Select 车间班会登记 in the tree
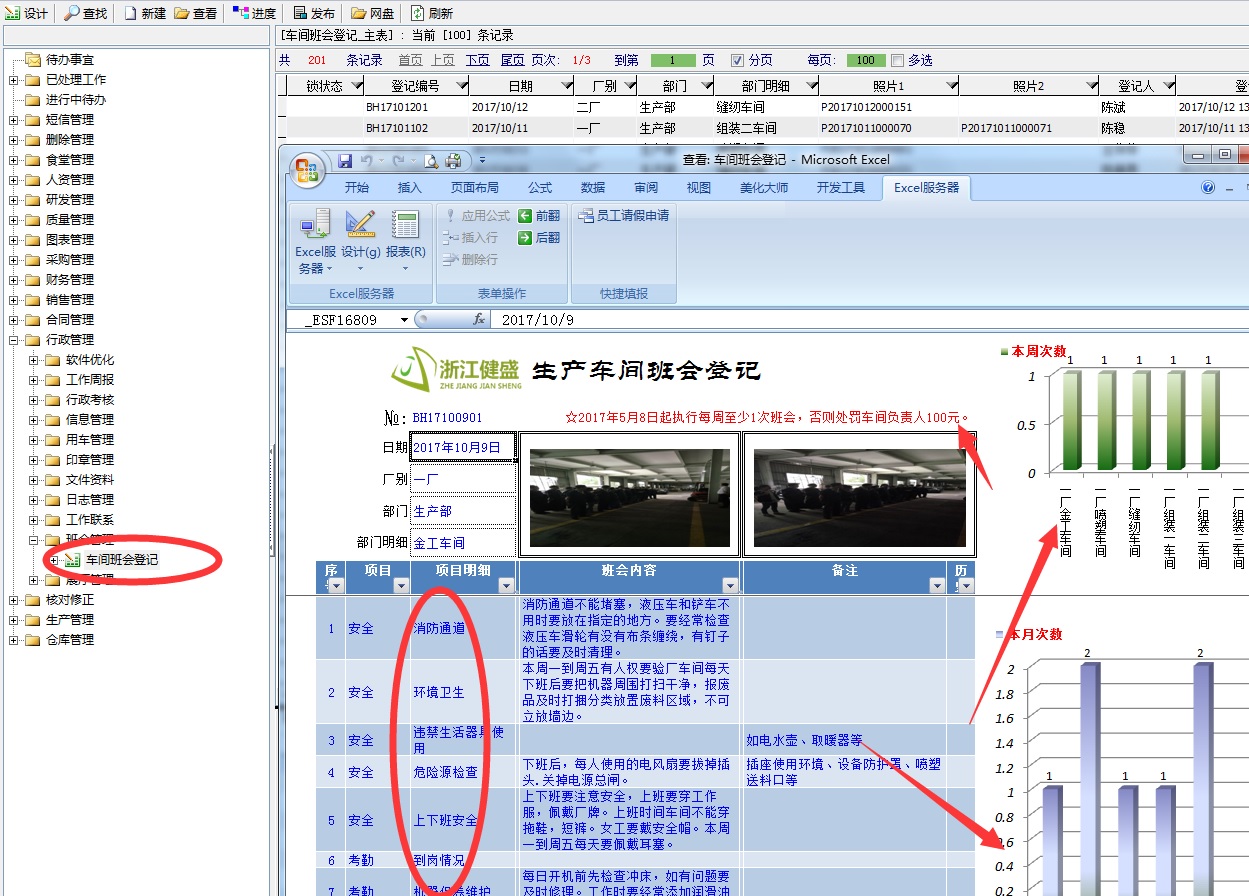Viewport: 1249px width, 896px height. [x=121, y=560]
